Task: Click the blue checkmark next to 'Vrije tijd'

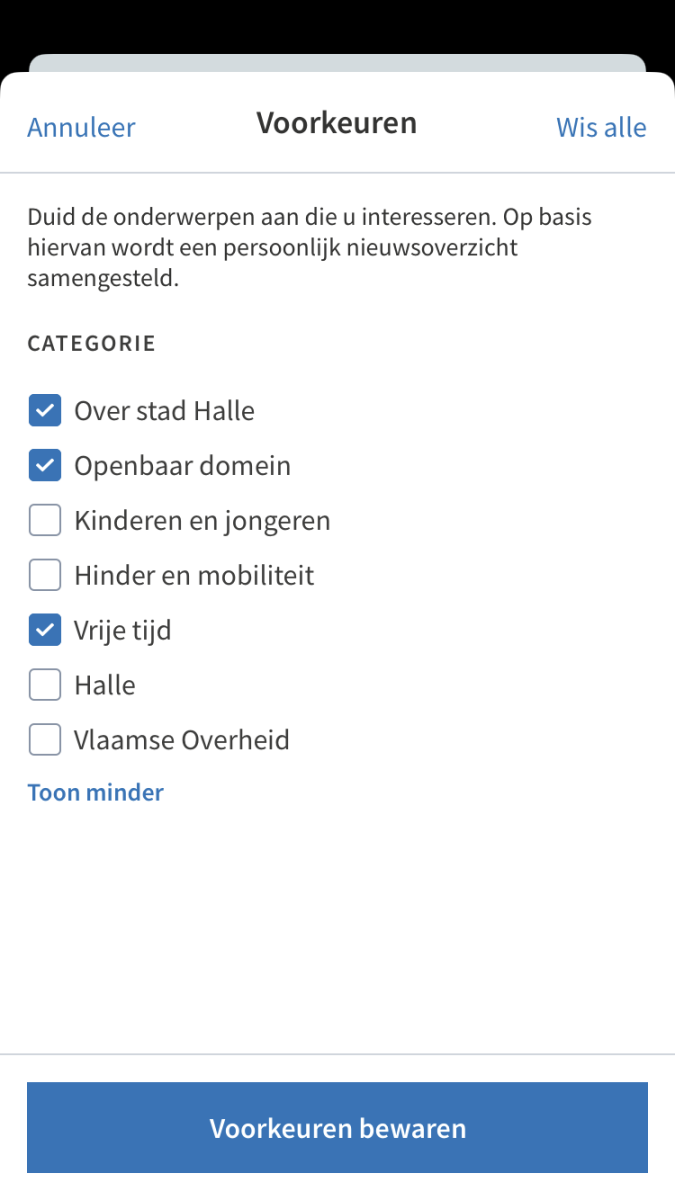Action: point(44,630)
